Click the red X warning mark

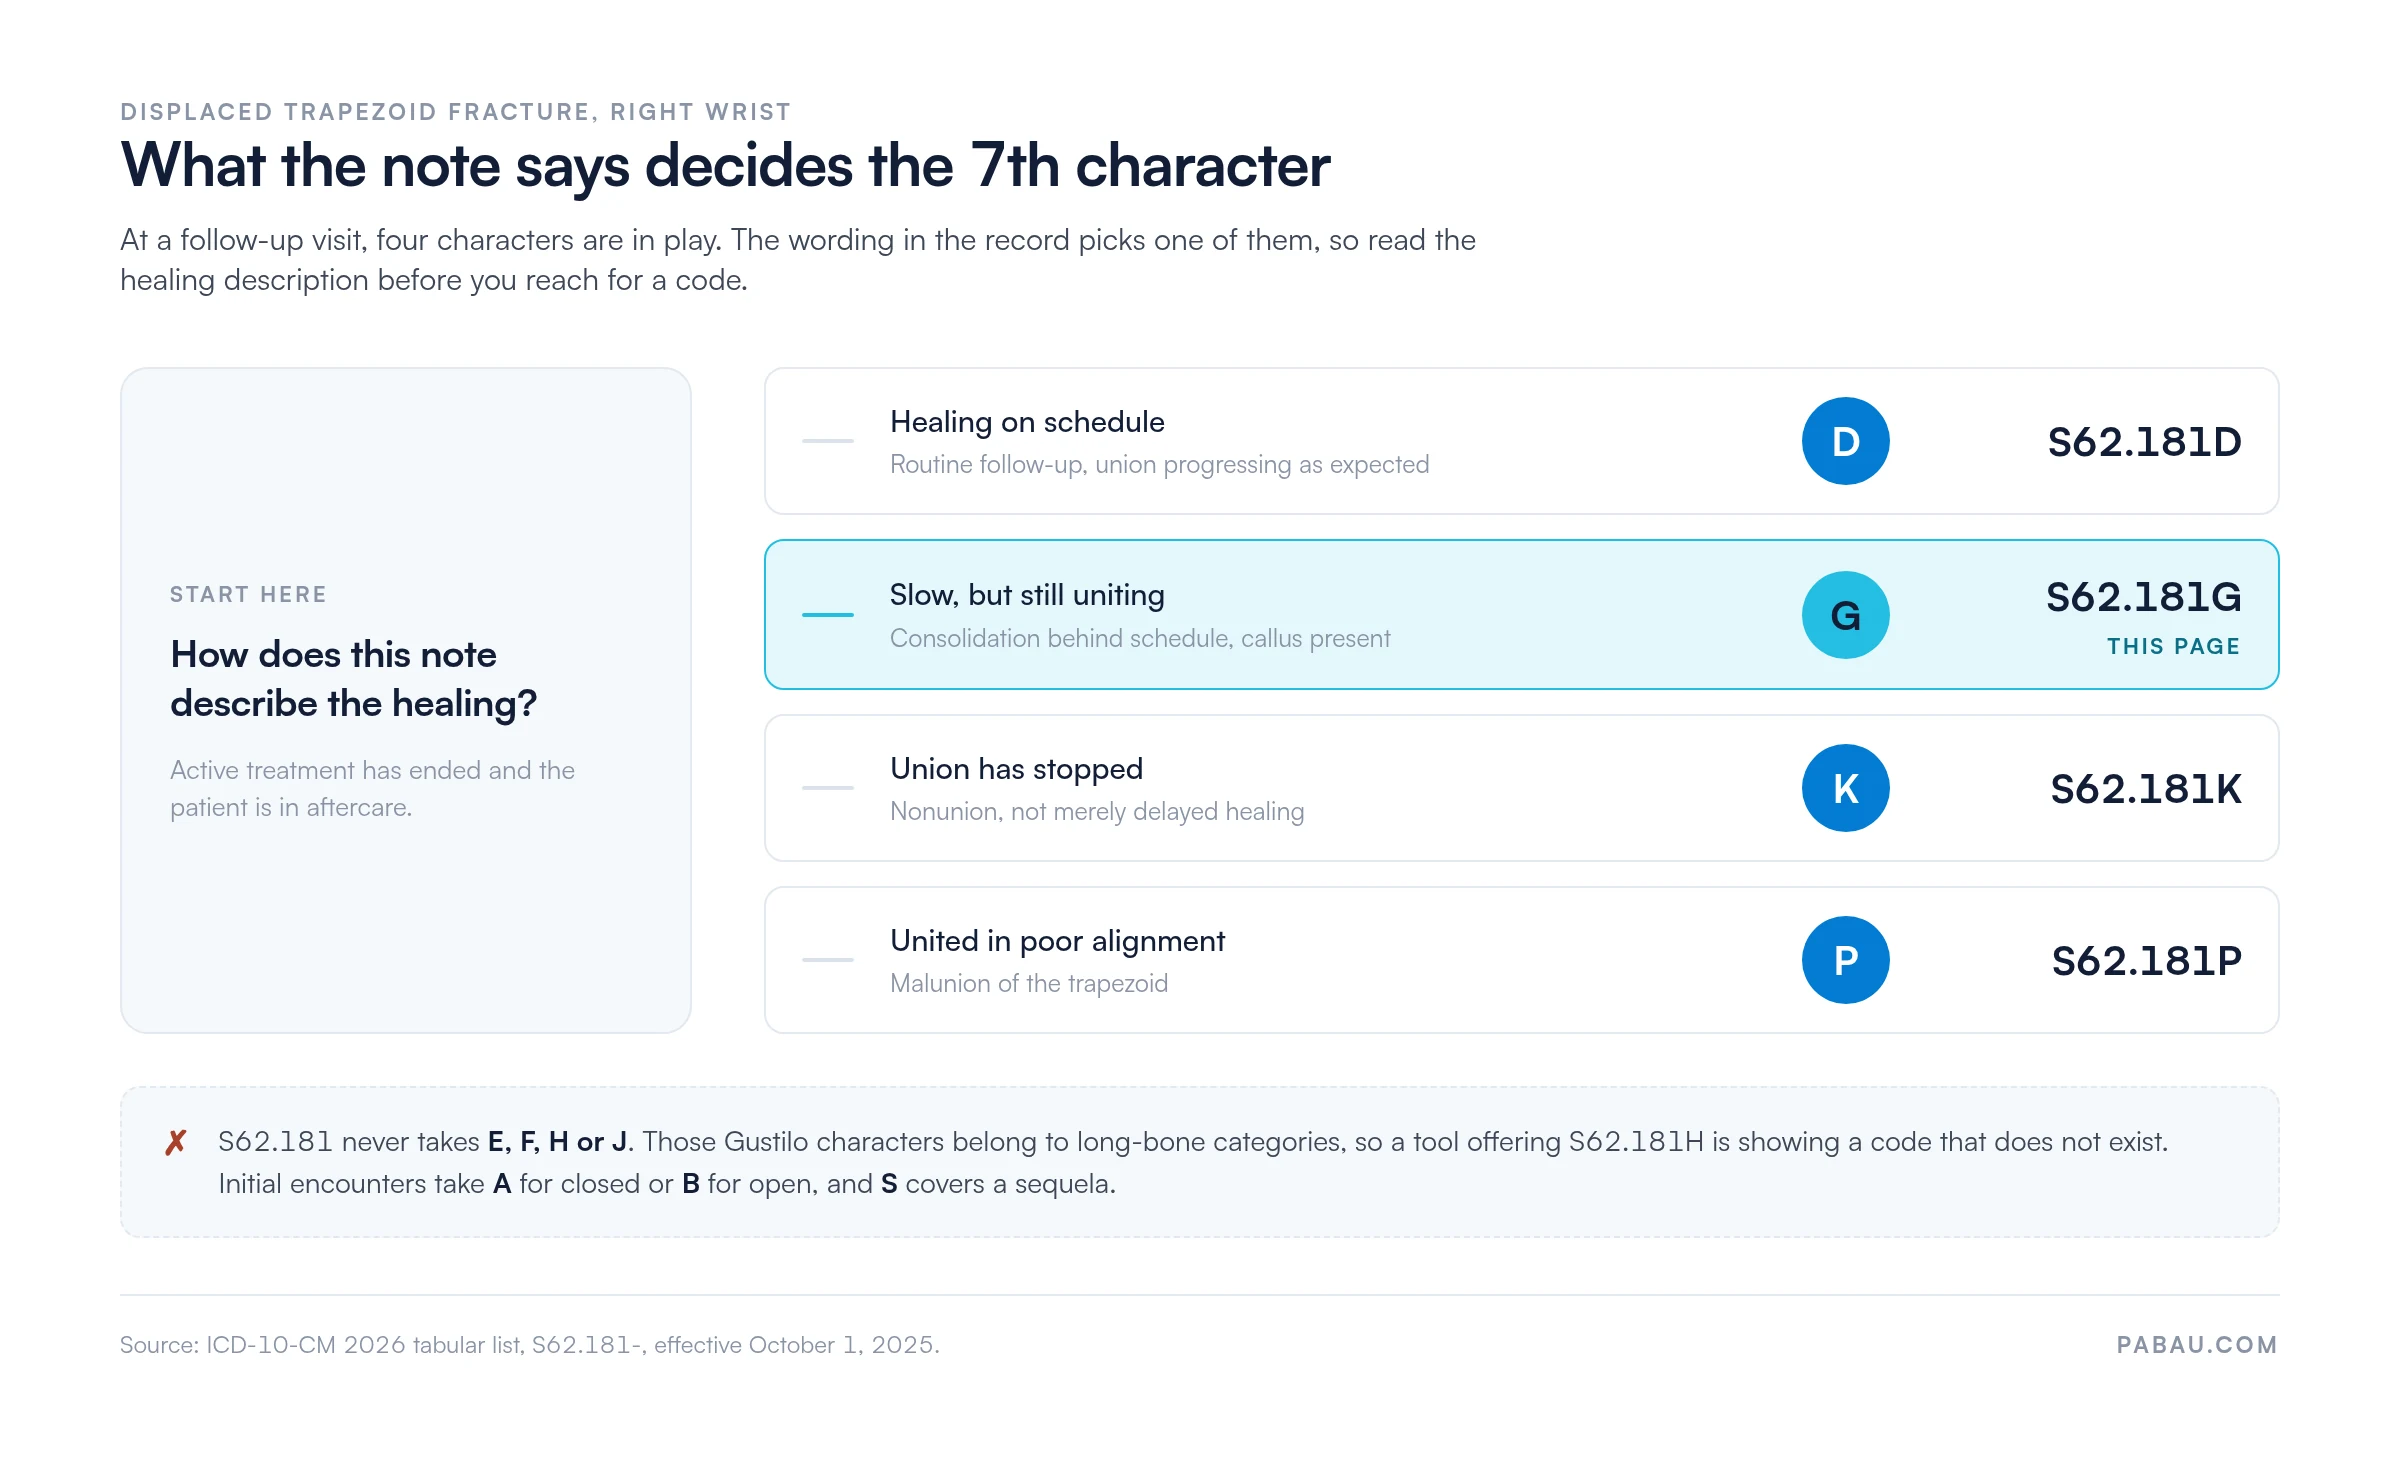tap(176, 1142)
